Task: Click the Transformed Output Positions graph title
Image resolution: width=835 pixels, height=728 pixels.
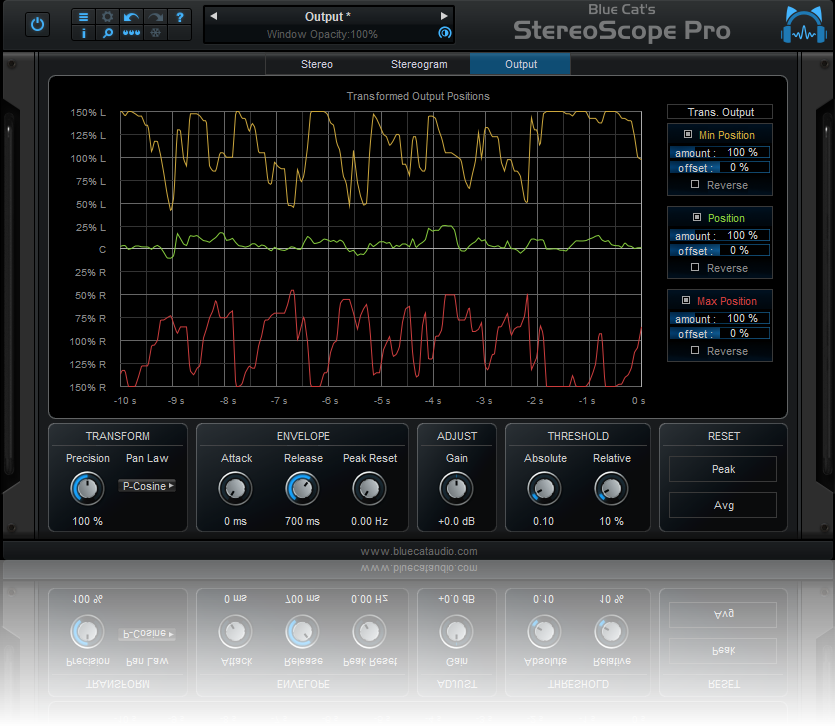Action: [418, 96]
